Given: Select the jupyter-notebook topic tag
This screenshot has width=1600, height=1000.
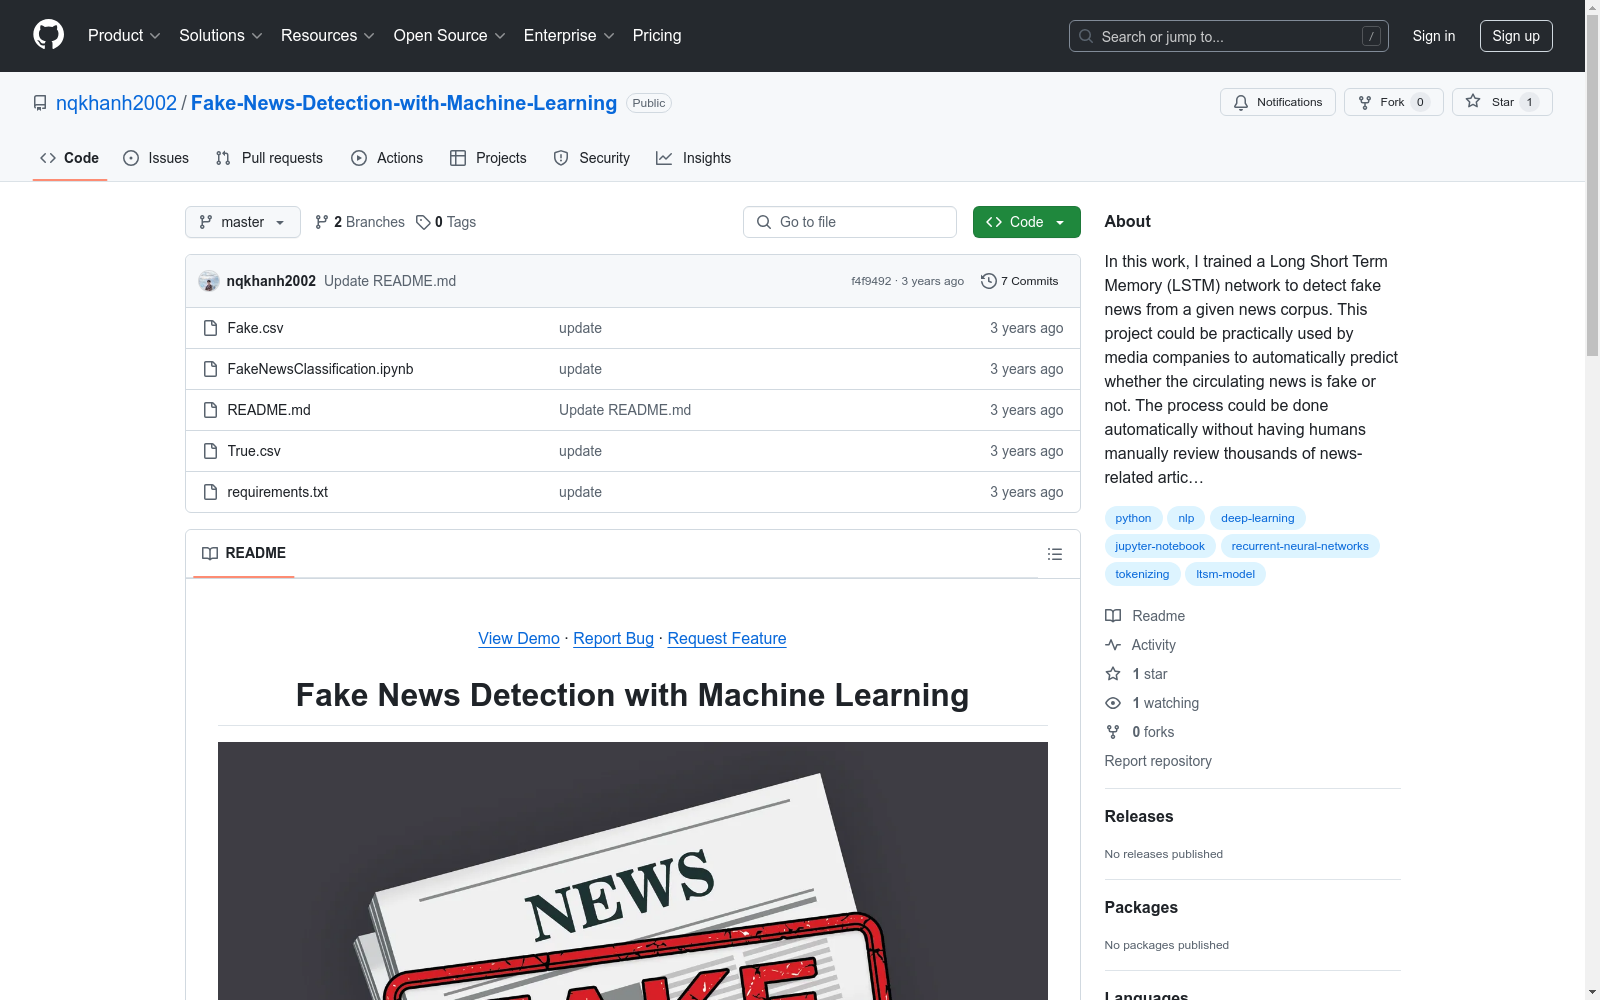Looking at the screenshot, I should (1160, 546).
